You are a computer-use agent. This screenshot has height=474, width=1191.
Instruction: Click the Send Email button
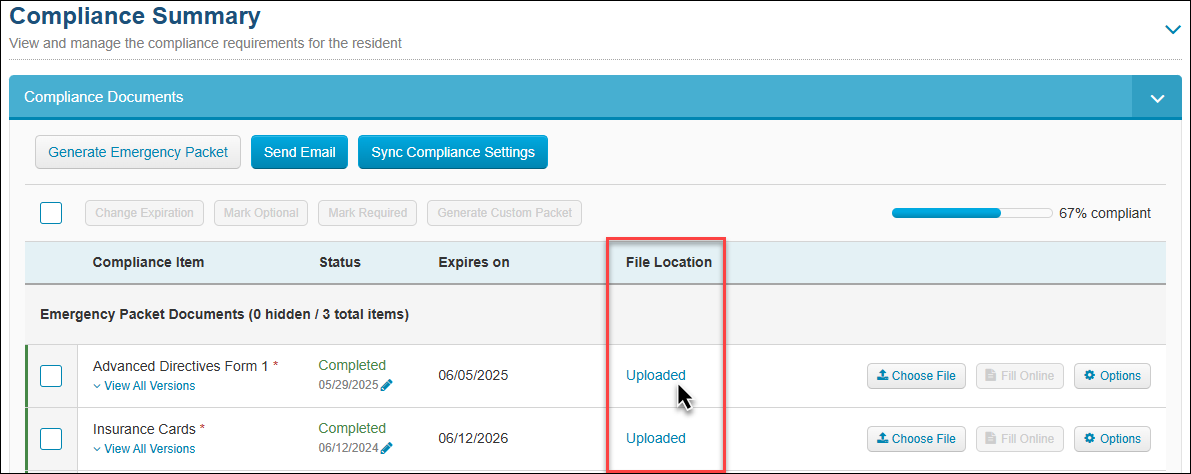click(299, 152)
